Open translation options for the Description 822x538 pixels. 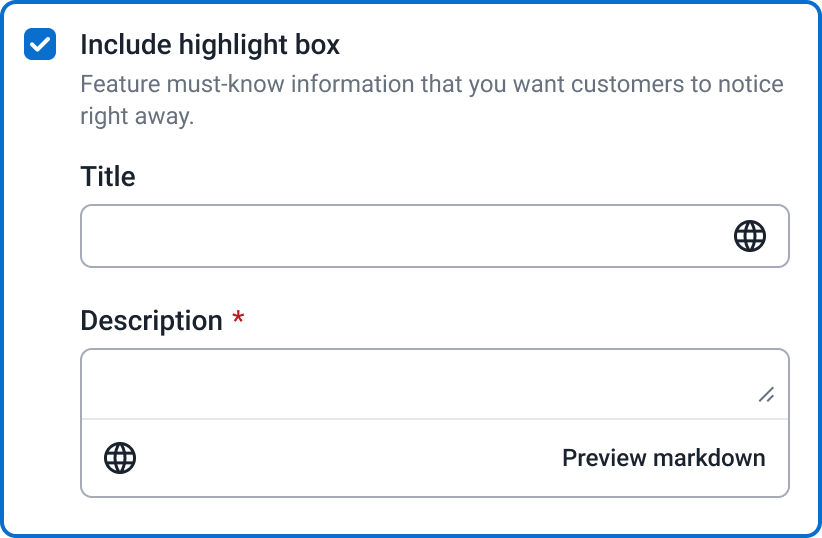click(120, 458)
